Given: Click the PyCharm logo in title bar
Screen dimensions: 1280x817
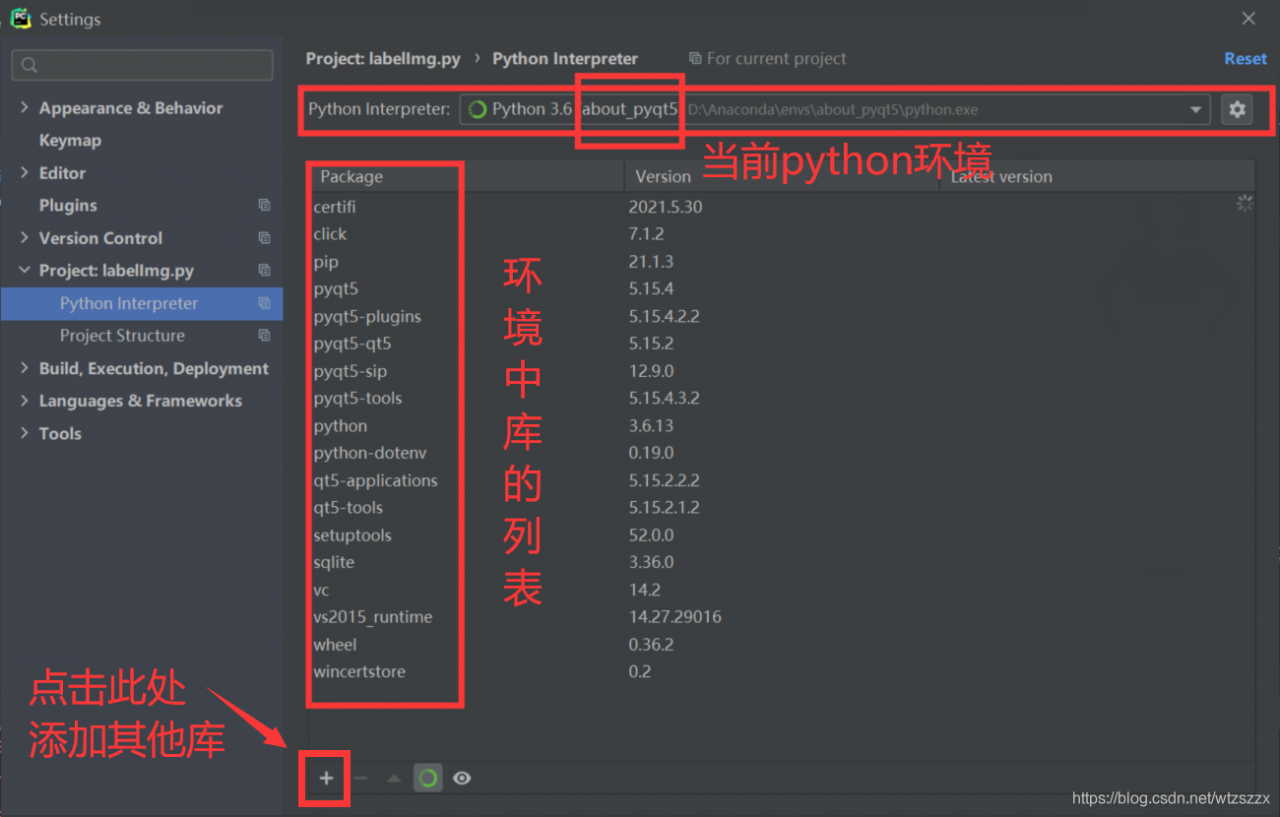Looking at the screenshot, I should [19, 18].
